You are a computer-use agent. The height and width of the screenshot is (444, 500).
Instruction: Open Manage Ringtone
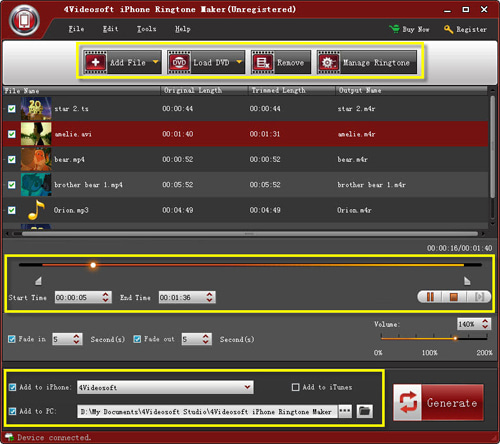pos(367,62)
